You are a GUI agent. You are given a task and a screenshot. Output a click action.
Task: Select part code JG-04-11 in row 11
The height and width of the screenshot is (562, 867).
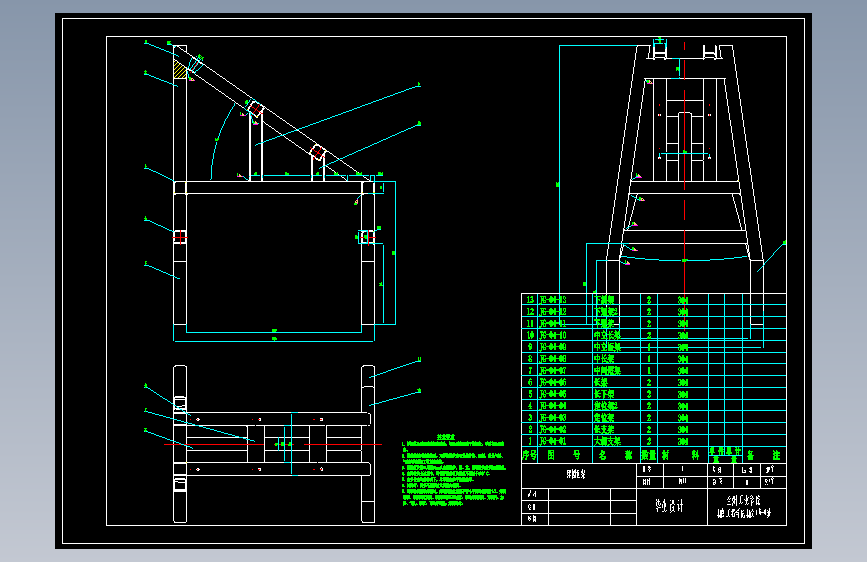tap(553, 324)
